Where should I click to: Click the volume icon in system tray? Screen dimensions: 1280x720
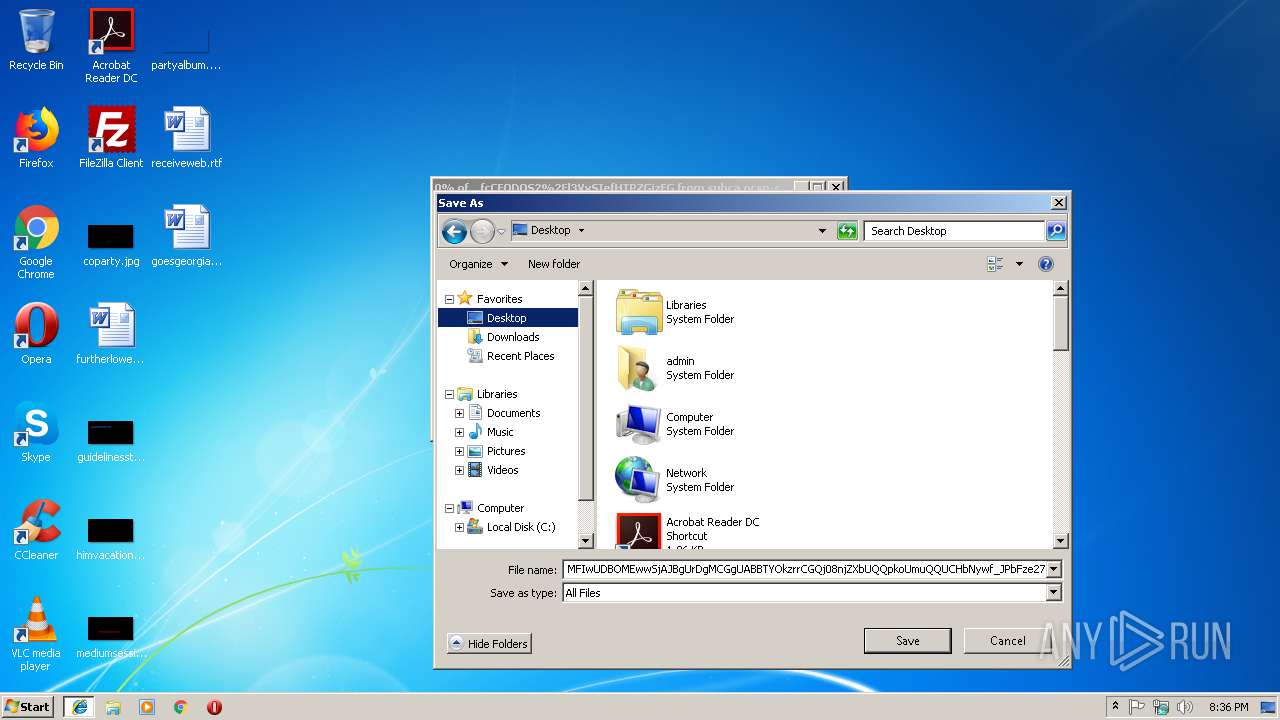pos(1185,707)
